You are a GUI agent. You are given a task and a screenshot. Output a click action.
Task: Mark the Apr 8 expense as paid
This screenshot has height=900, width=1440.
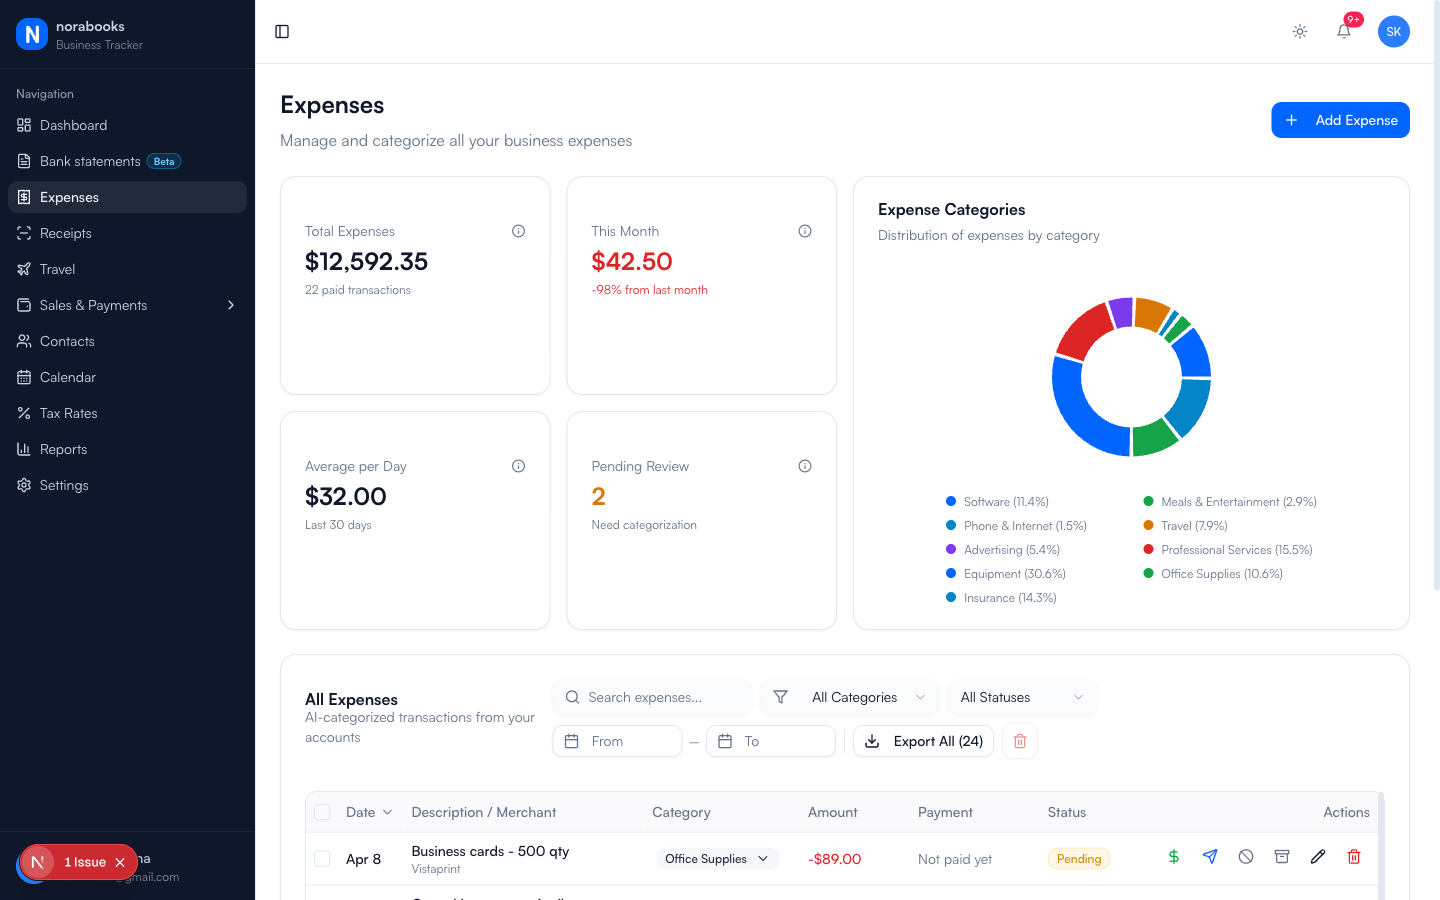(1173, 857)
